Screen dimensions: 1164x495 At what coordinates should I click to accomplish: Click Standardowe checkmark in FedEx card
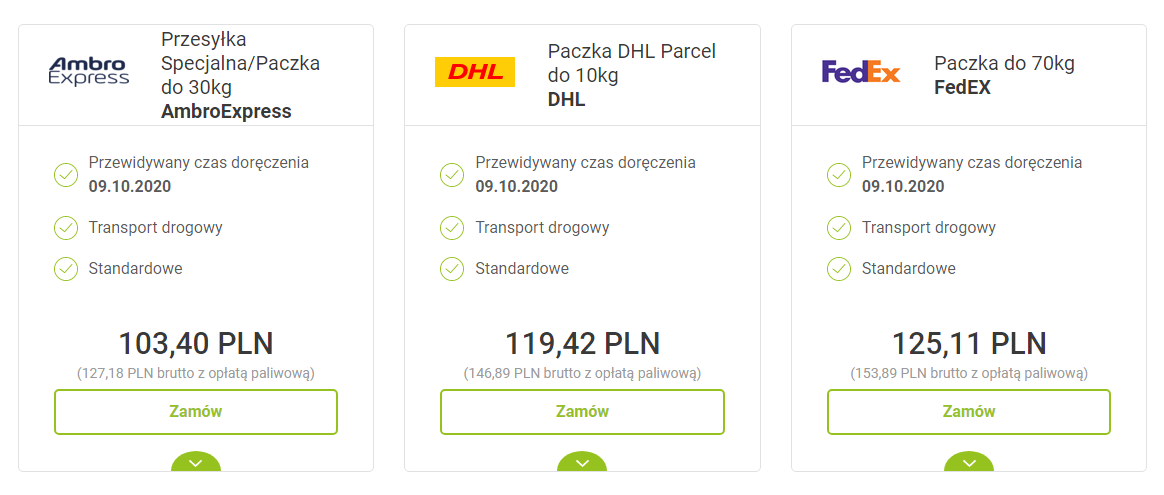tap(839, 269)
